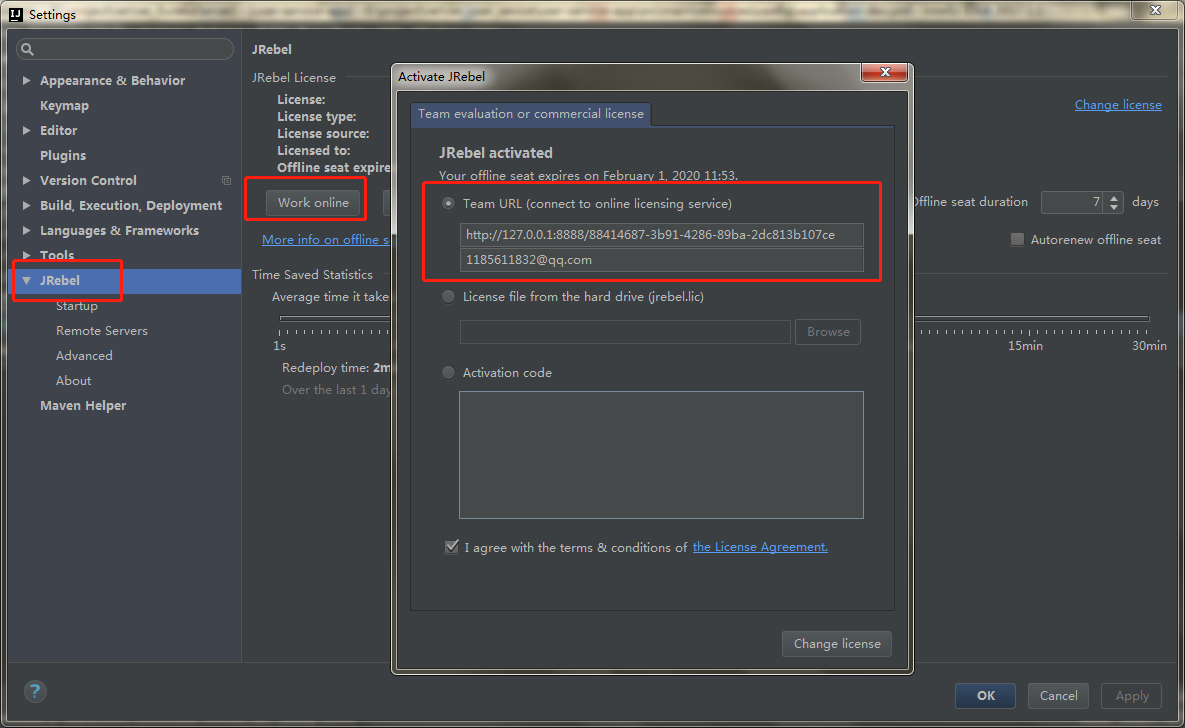1185x728 pixels.
Task: Expand Appearance & Behavior section
Action: pyautogui.click(x=26, y=80)
